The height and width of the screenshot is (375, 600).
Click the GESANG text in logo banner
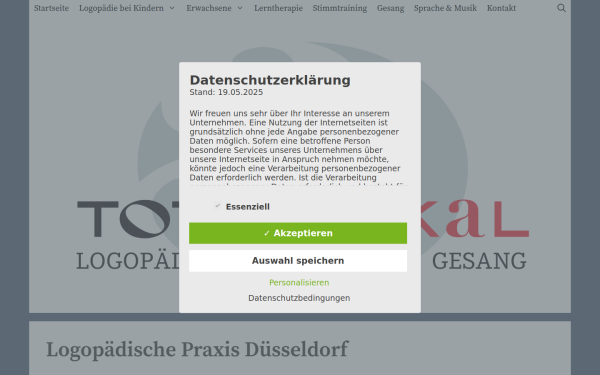[x=479, y=261]
